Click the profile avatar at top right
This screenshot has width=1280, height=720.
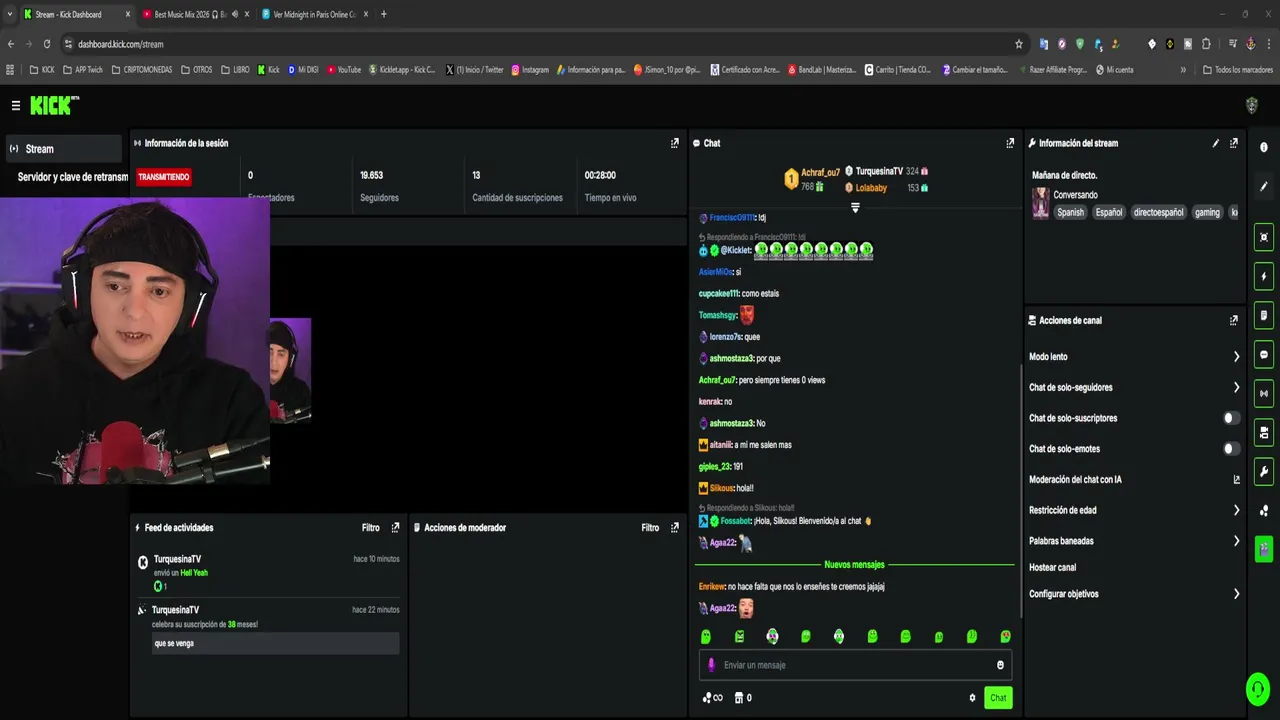[x=1251, y=105]
